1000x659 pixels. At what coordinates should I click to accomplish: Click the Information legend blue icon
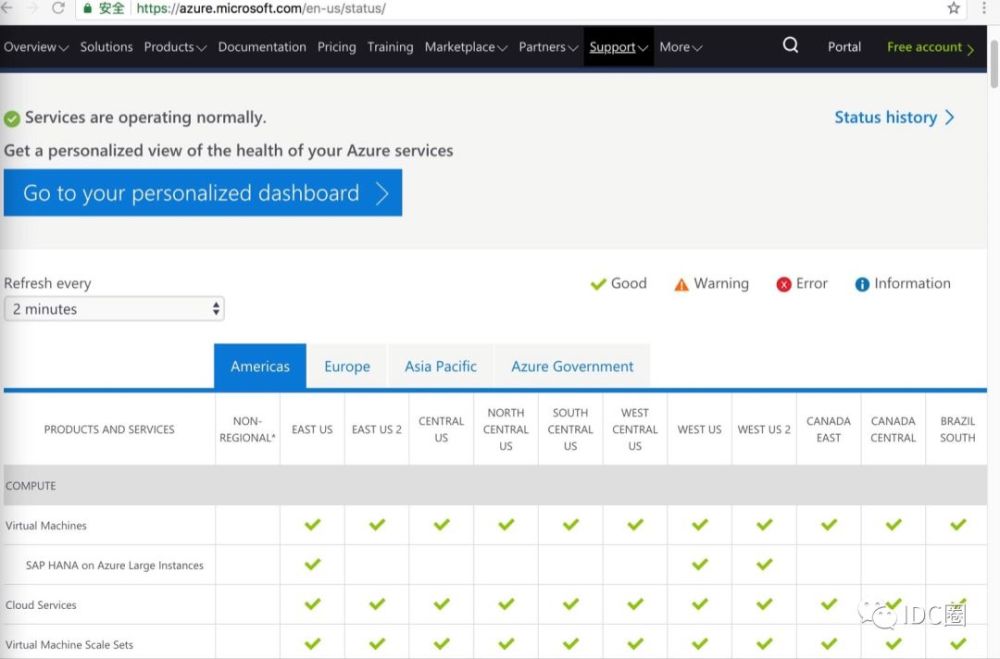click(x=862, y=284)
